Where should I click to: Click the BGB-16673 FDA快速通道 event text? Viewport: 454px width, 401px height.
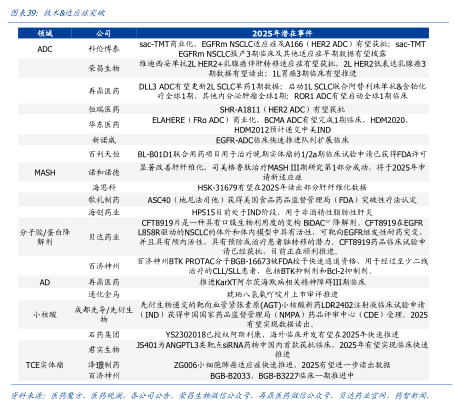pos(282,266)
